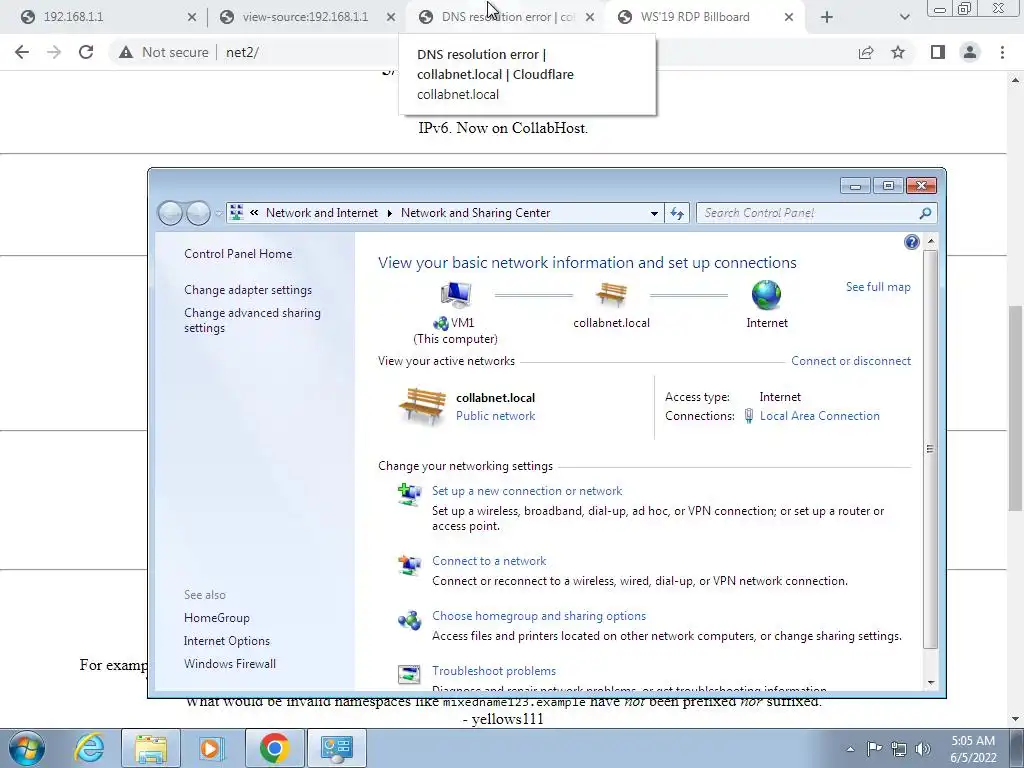Open Windows Explorer from taskbar

coord(150,748)
